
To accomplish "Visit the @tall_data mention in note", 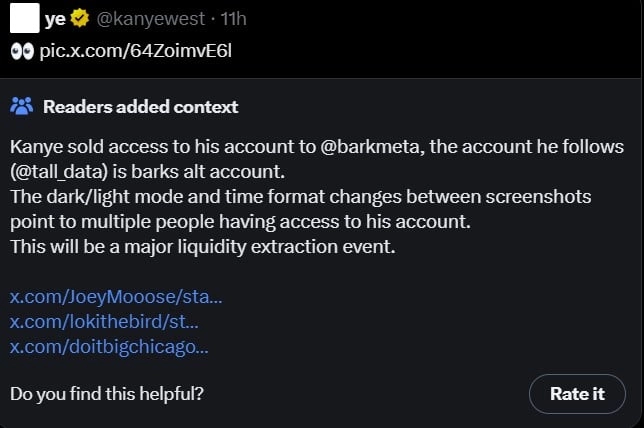I will (x=59, y=172).
